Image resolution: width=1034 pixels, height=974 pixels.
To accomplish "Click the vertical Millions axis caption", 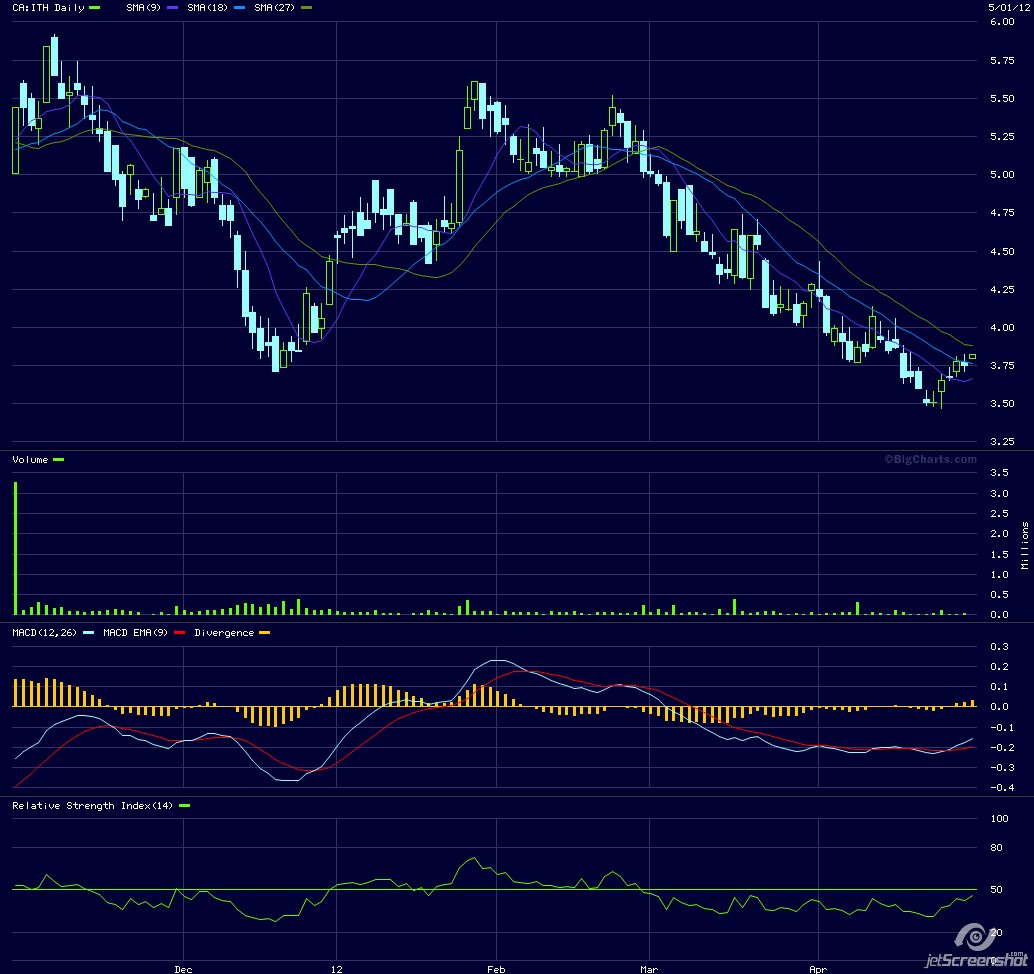I will point(1025,545).
